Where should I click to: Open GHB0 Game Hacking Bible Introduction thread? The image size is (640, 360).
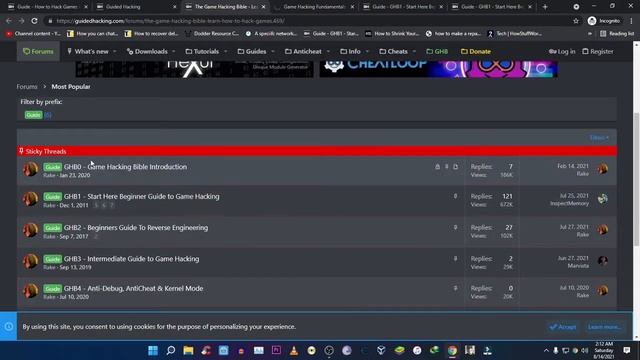coord(125,167)
